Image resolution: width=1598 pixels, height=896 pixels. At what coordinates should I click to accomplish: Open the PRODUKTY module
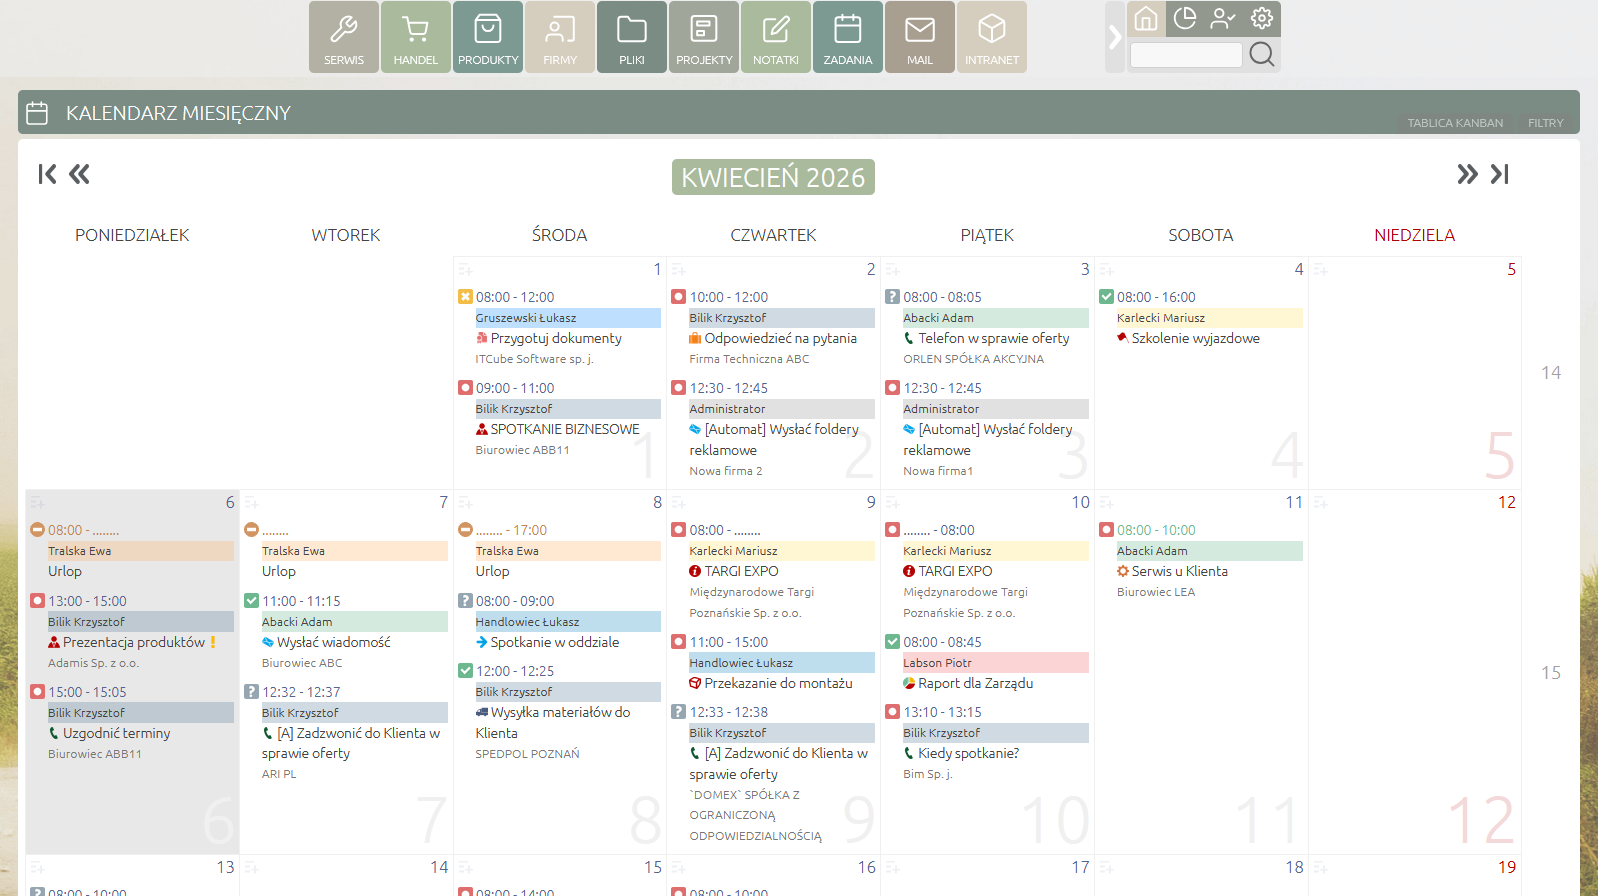(x=488, y=37)
